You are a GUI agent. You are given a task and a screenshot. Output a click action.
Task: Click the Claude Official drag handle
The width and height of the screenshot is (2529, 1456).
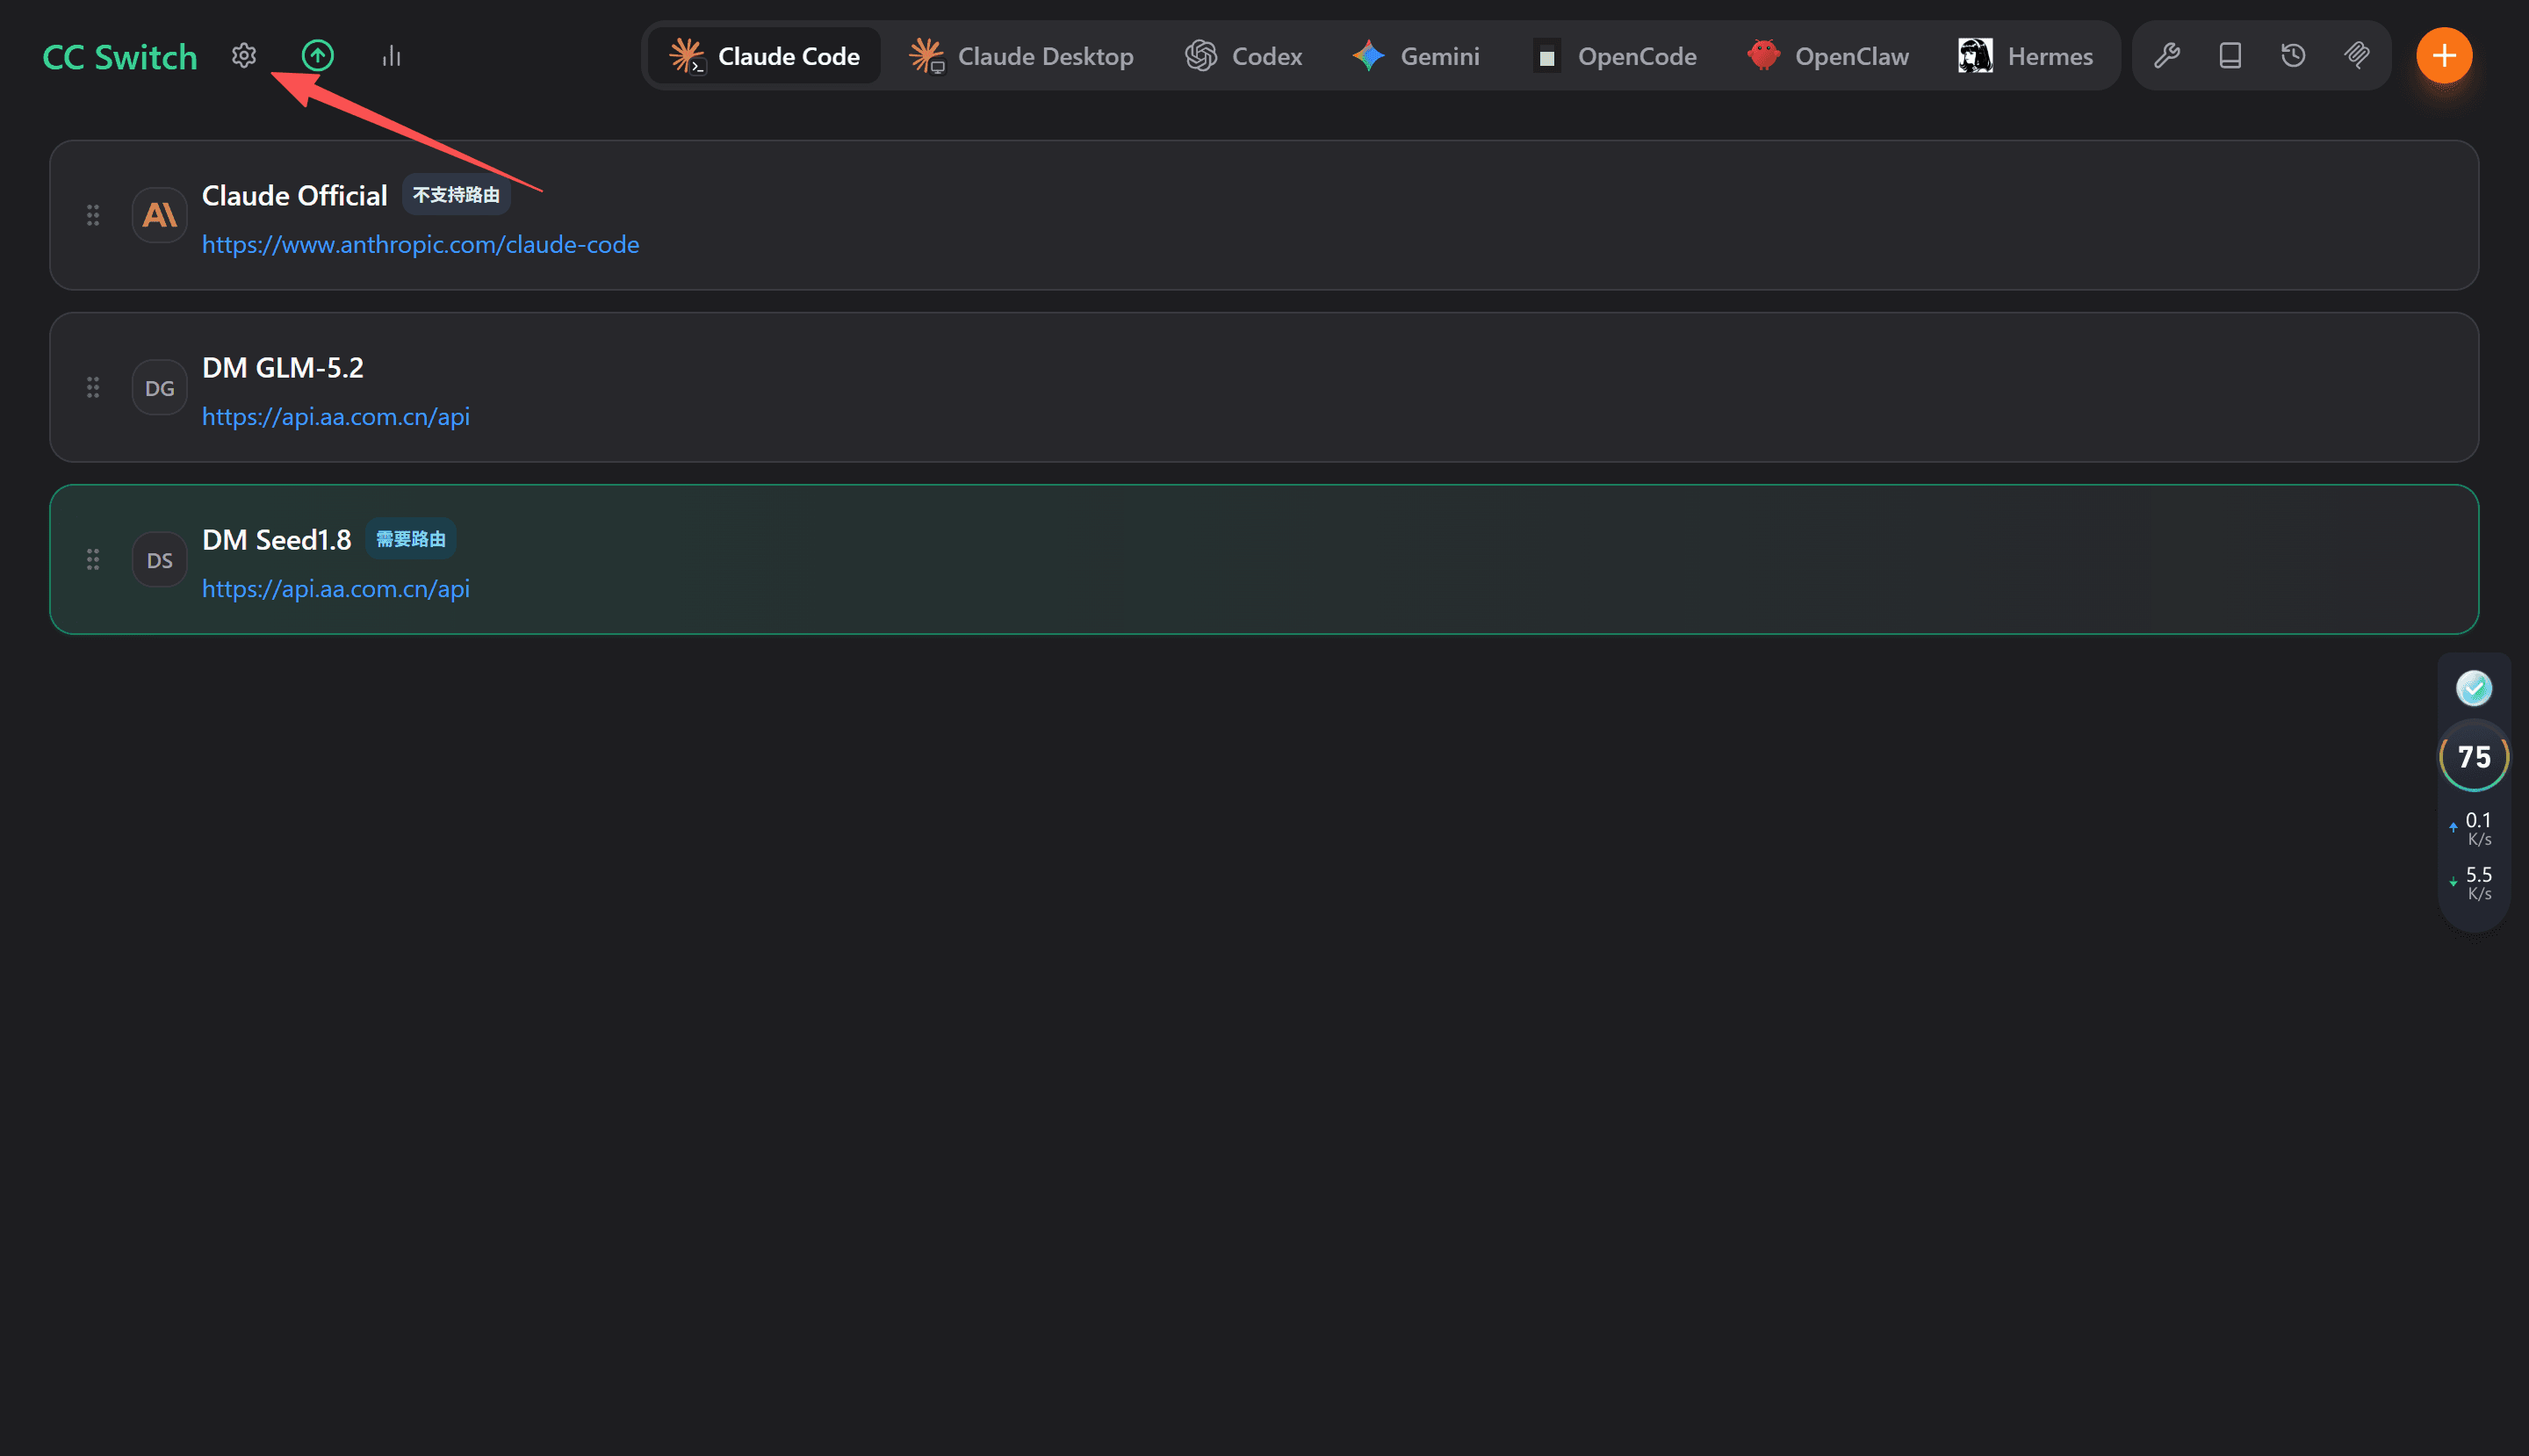[93, 215]
